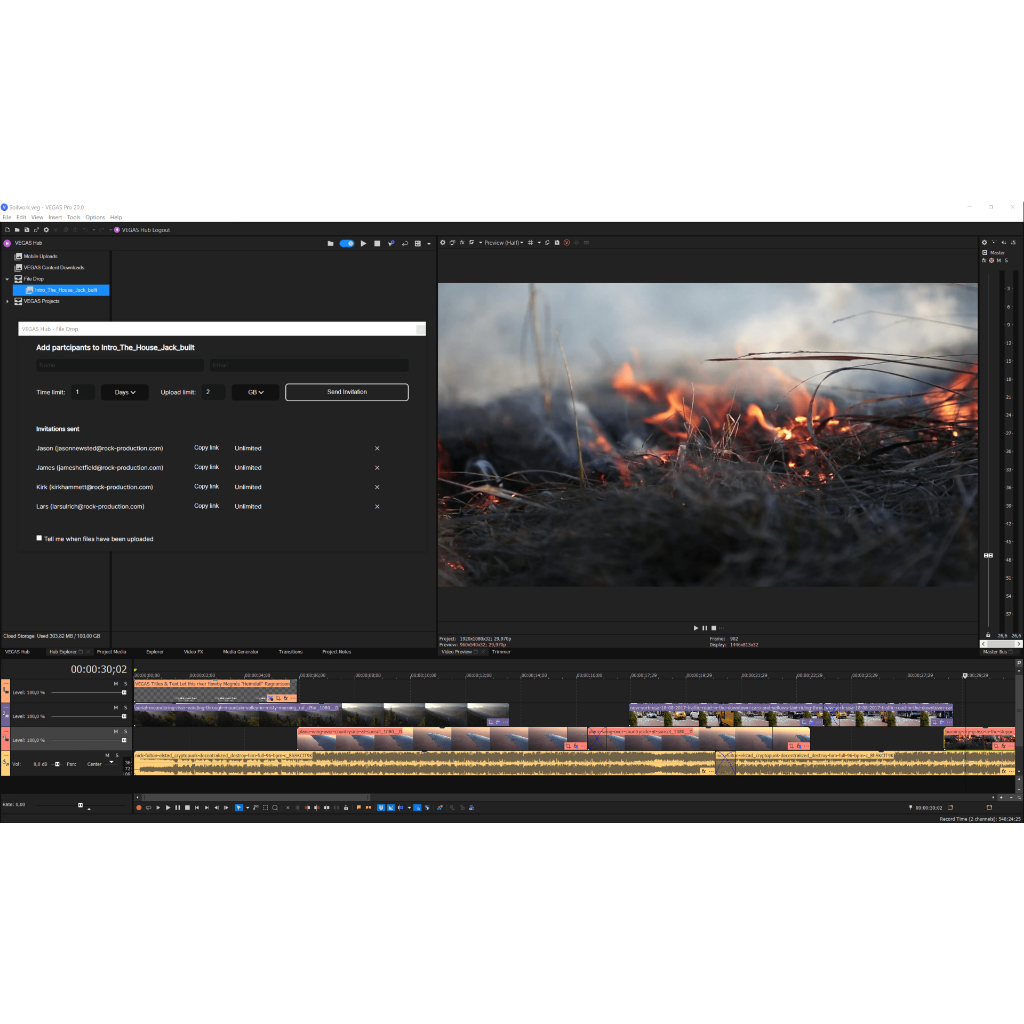This screenshot has width=1024, height=1024.
Task: Mute the top title video track
Action: point(116,683)
